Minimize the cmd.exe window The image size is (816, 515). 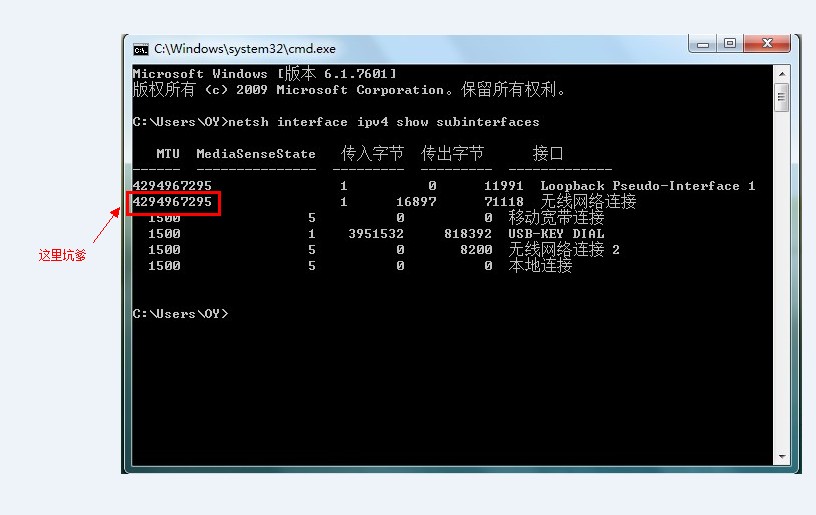click(703, 44)
